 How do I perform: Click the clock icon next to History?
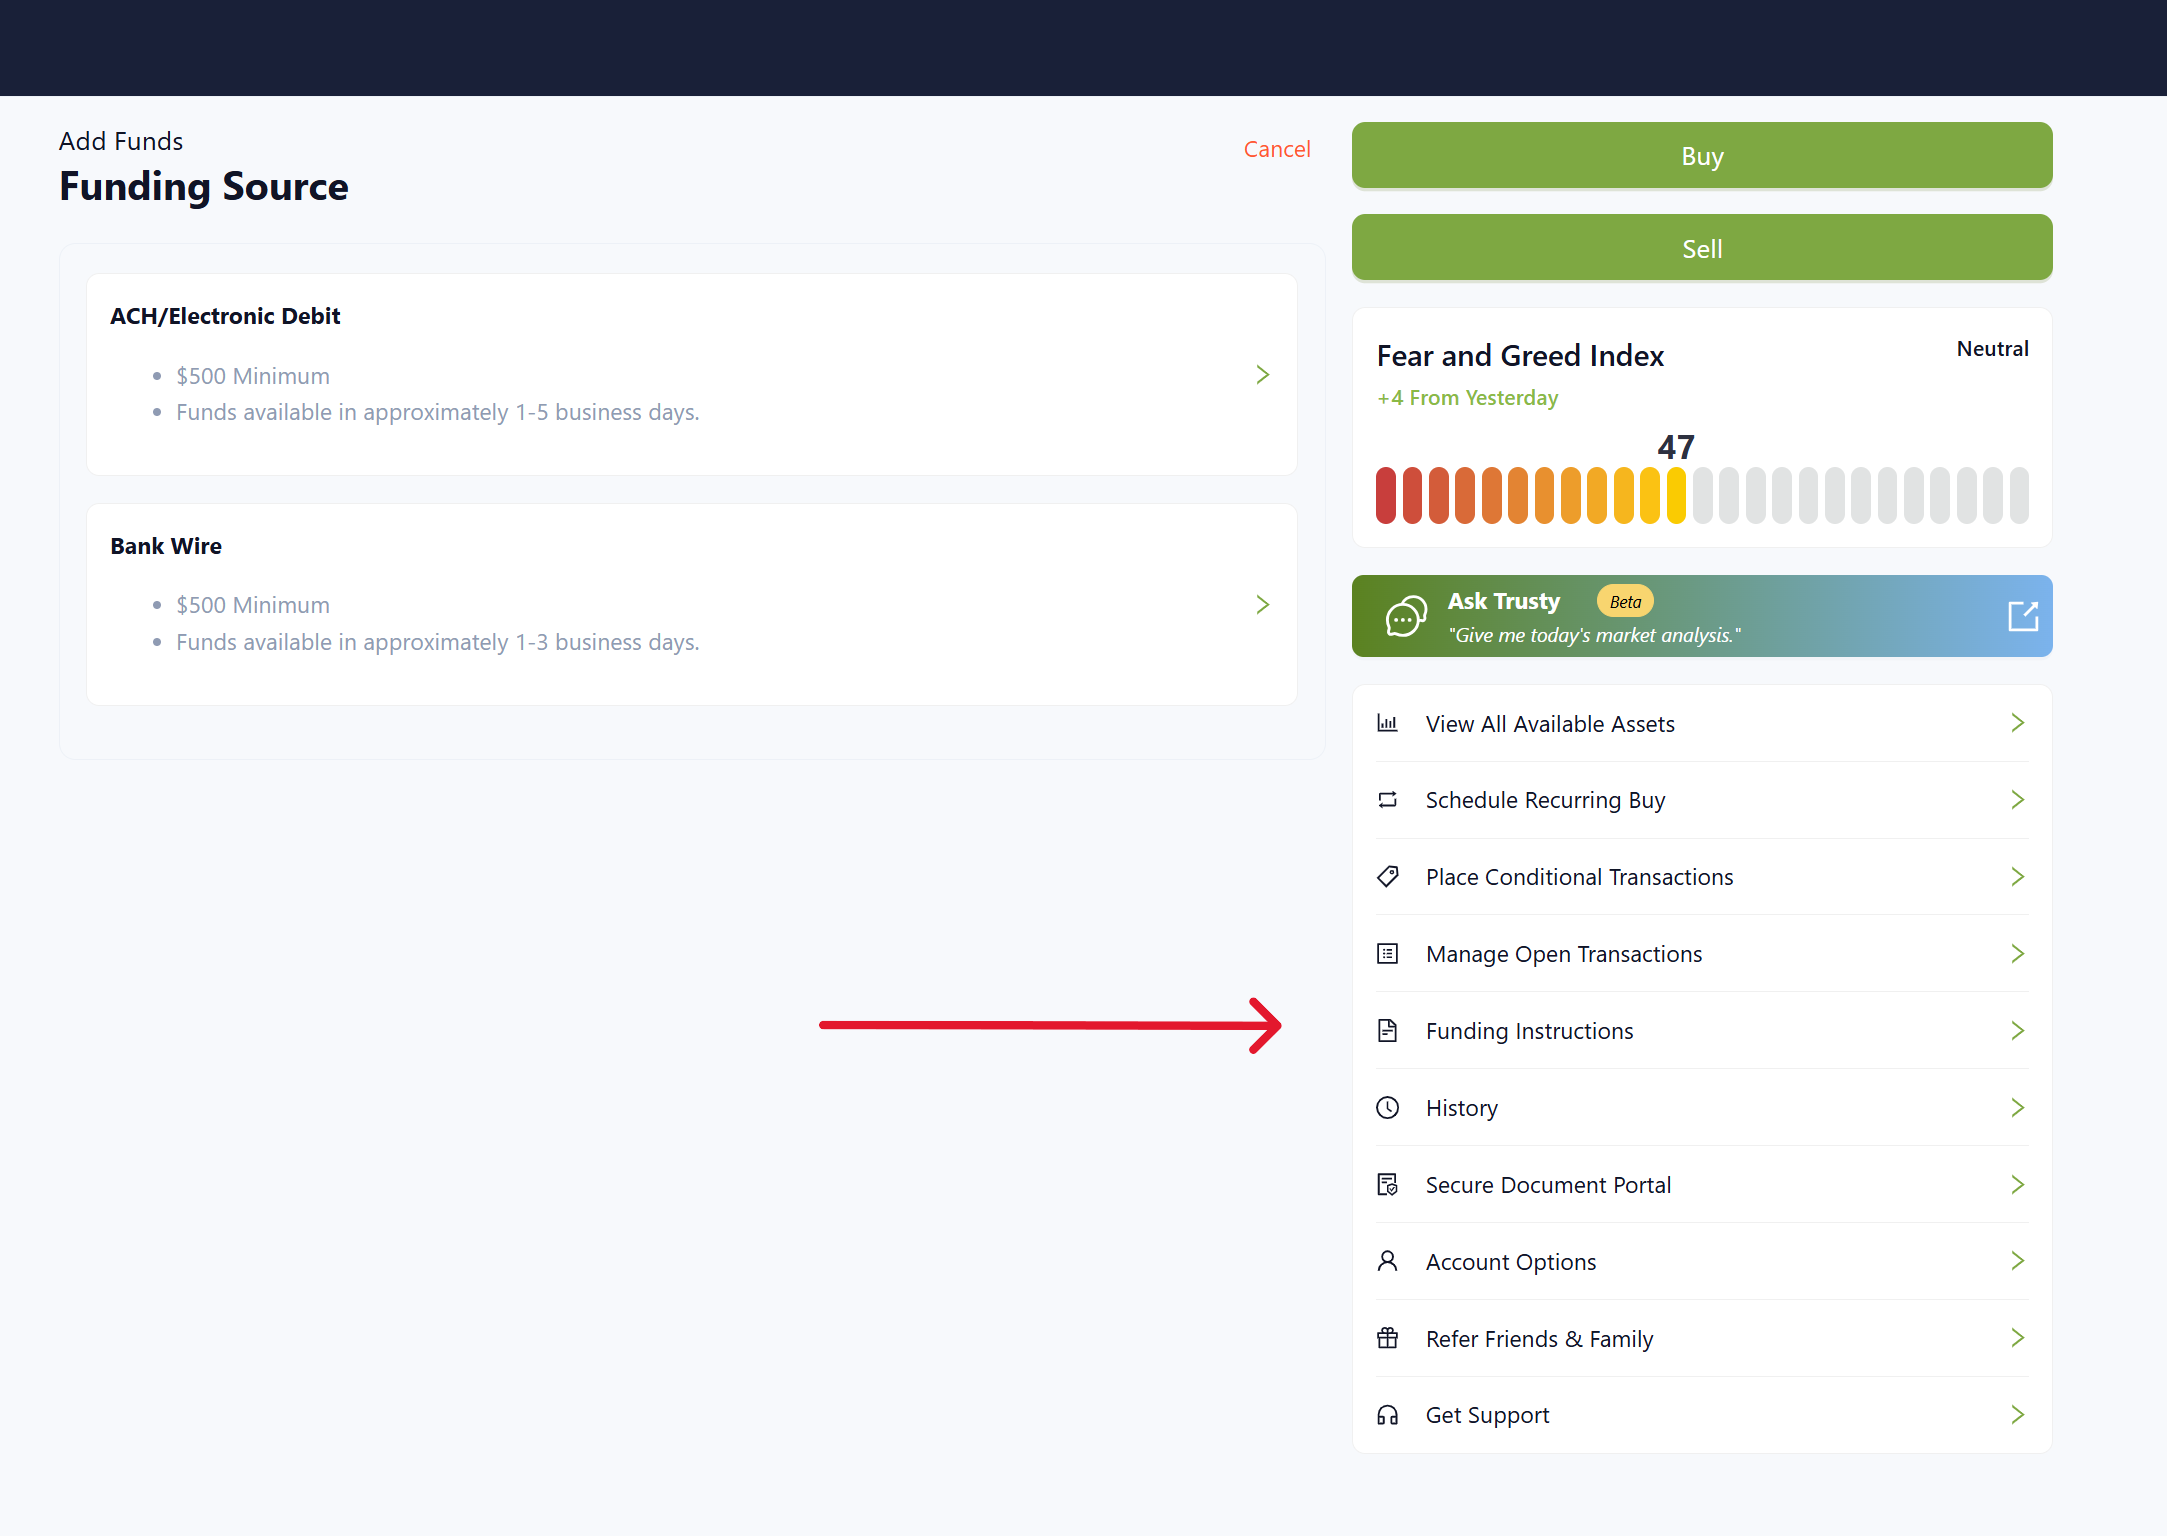coord(1387,1108)
